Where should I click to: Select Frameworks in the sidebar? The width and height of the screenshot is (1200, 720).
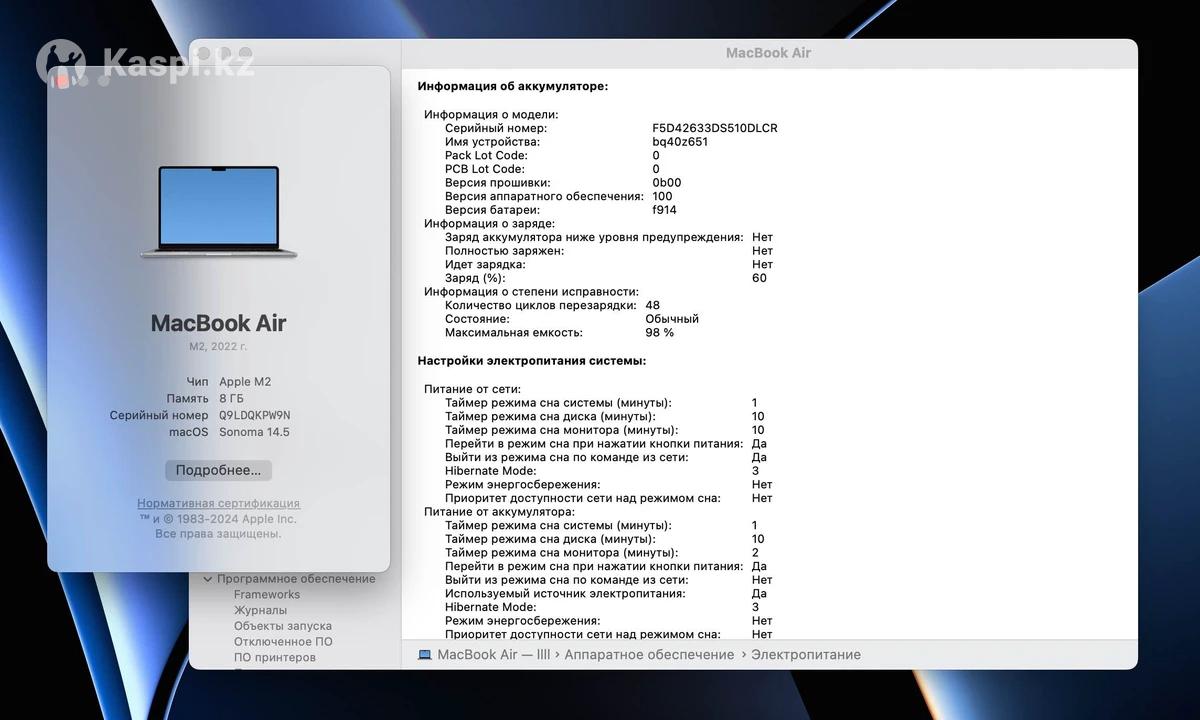(267, 594)
